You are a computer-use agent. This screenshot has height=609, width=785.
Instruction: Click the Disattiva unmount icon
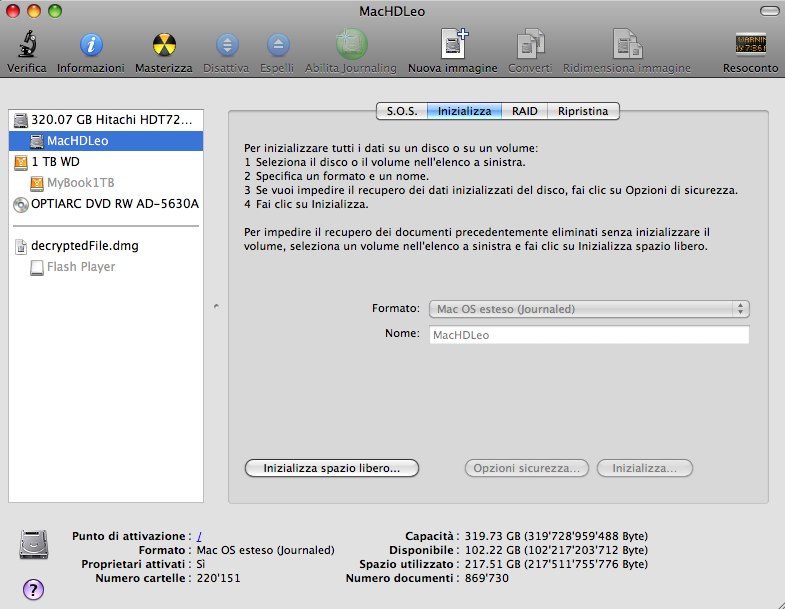(227, 45)
